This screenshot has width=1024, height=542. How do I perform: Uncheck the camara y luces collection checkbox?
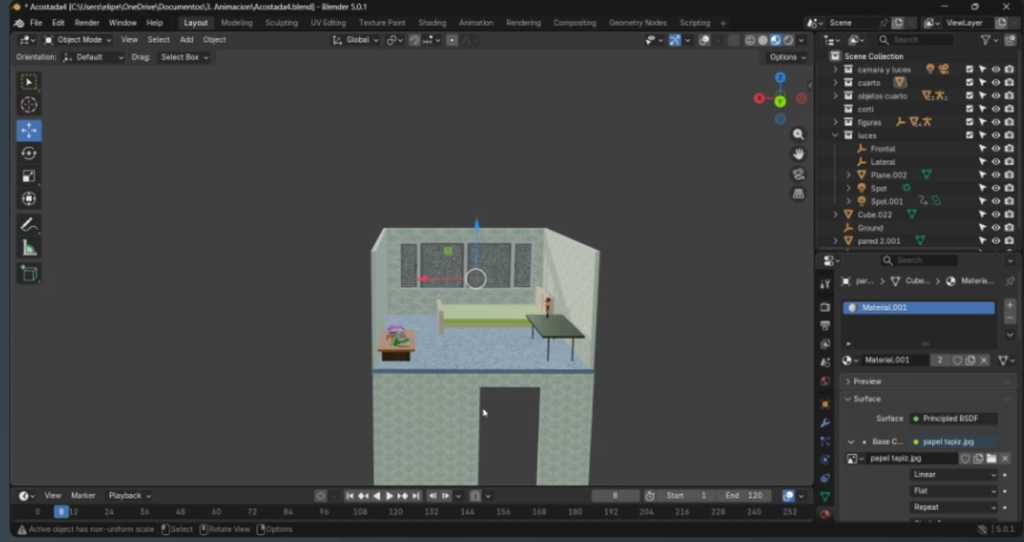click(x=969, y=70)
